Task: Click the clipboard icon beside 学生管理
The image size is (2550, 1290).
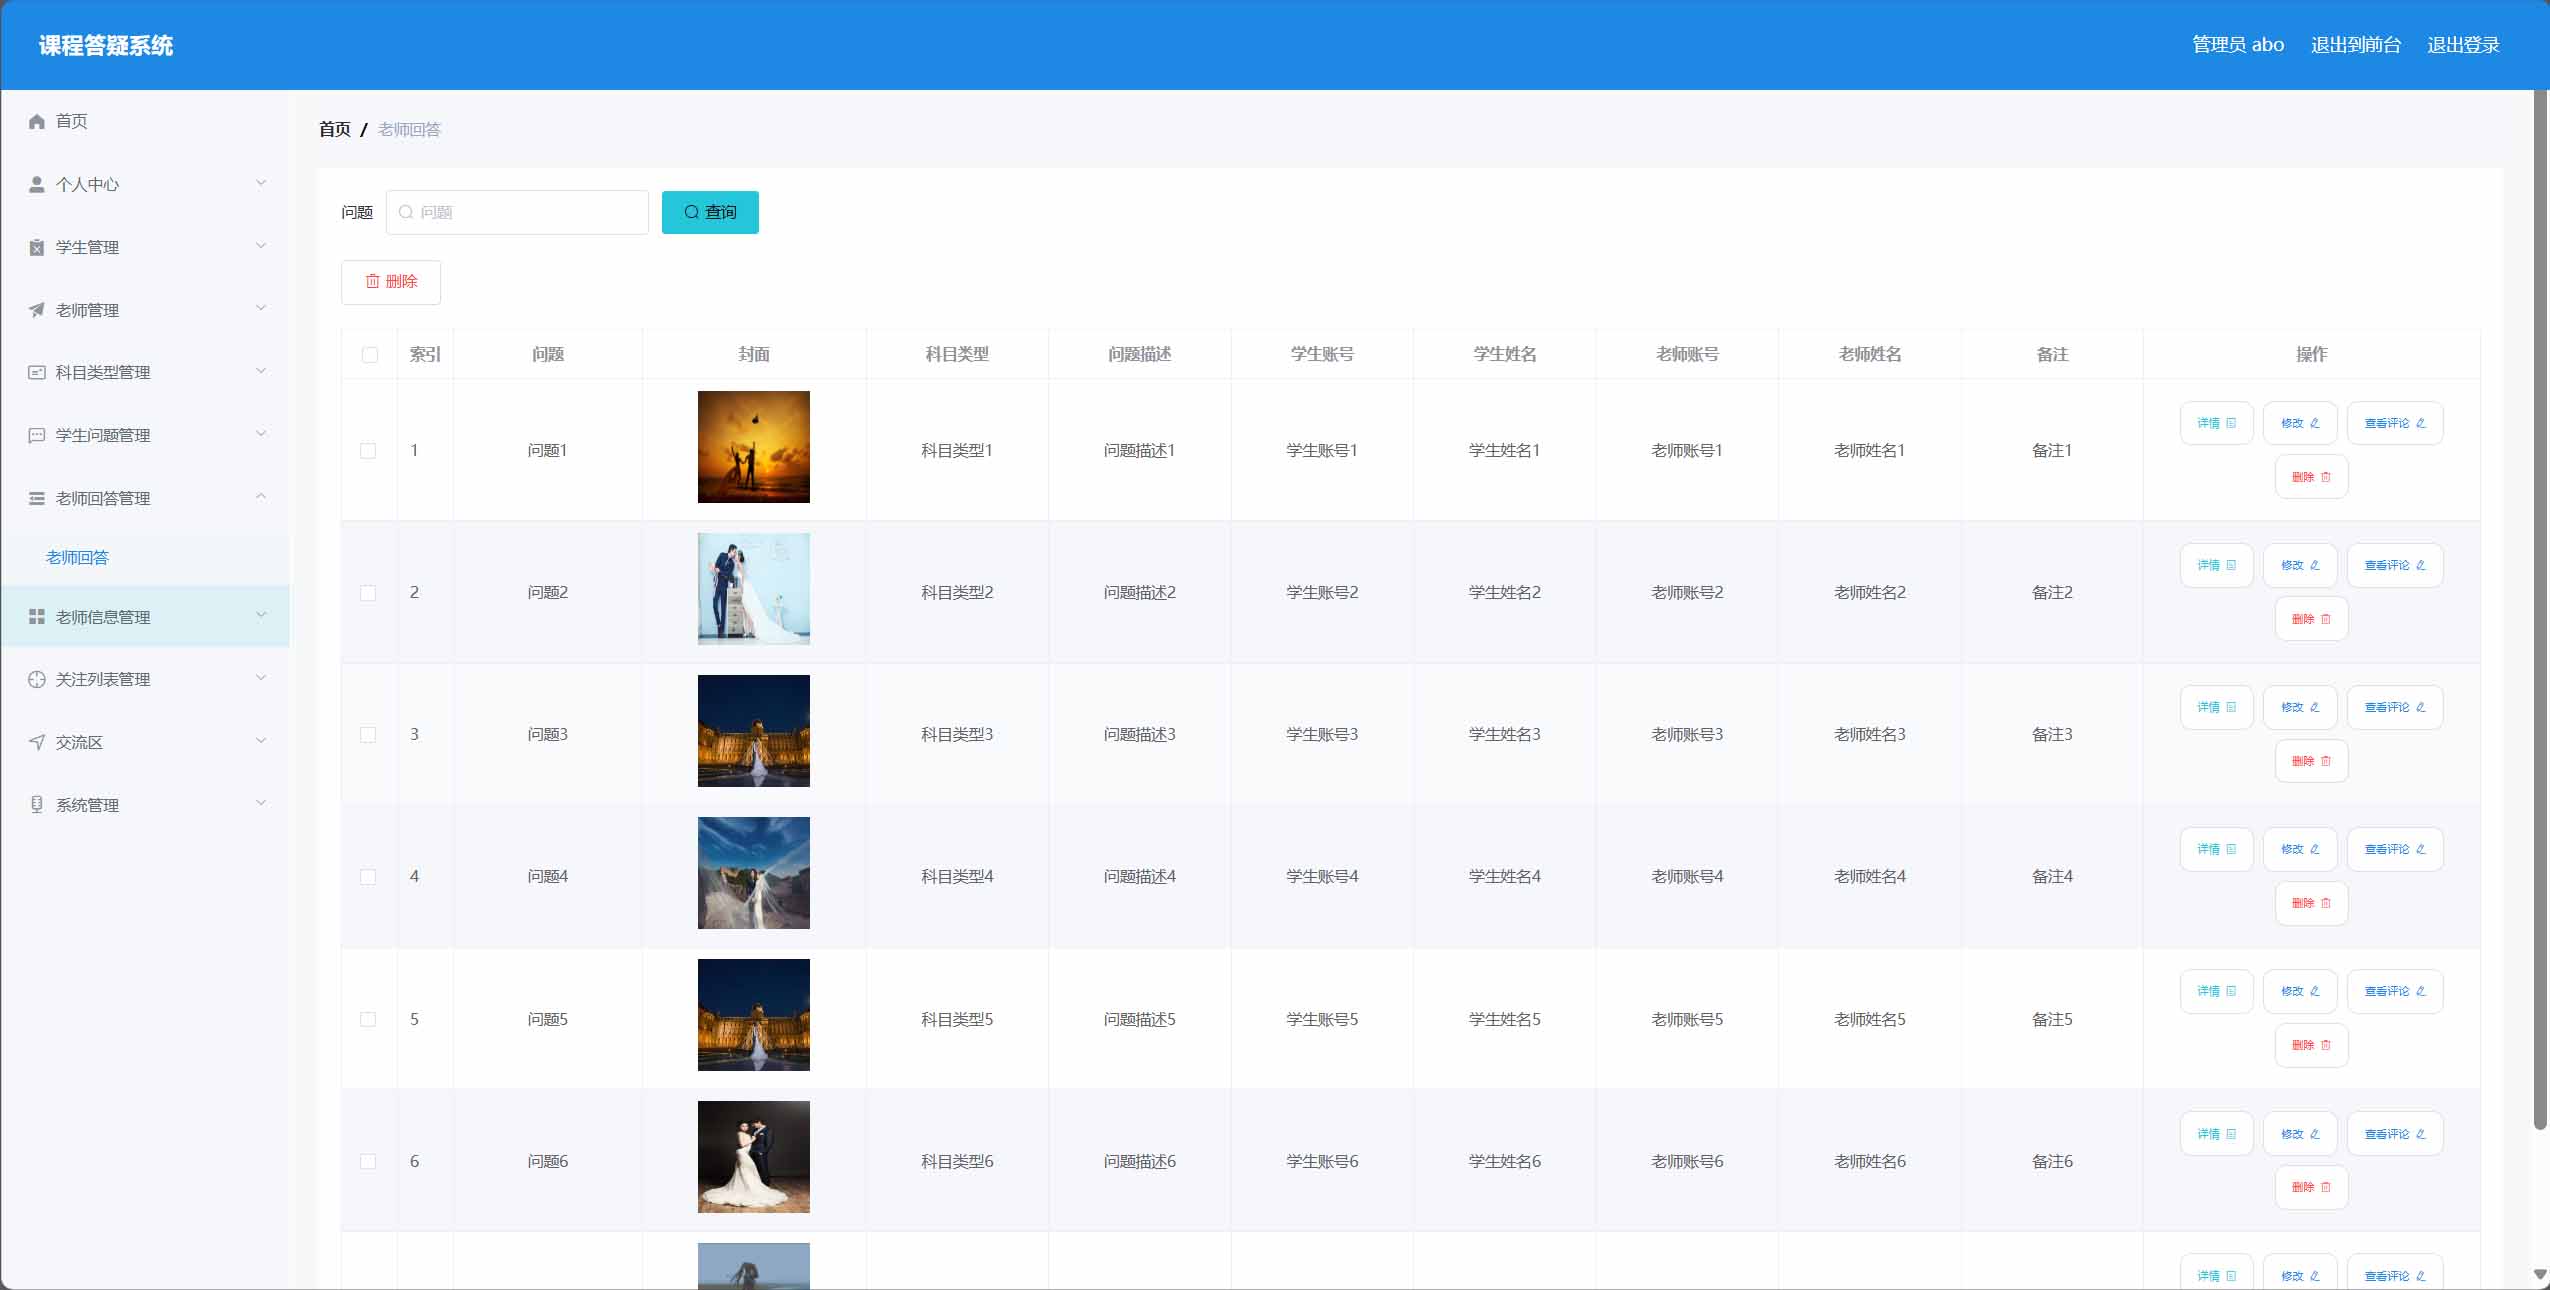Action: coord(37,247)
